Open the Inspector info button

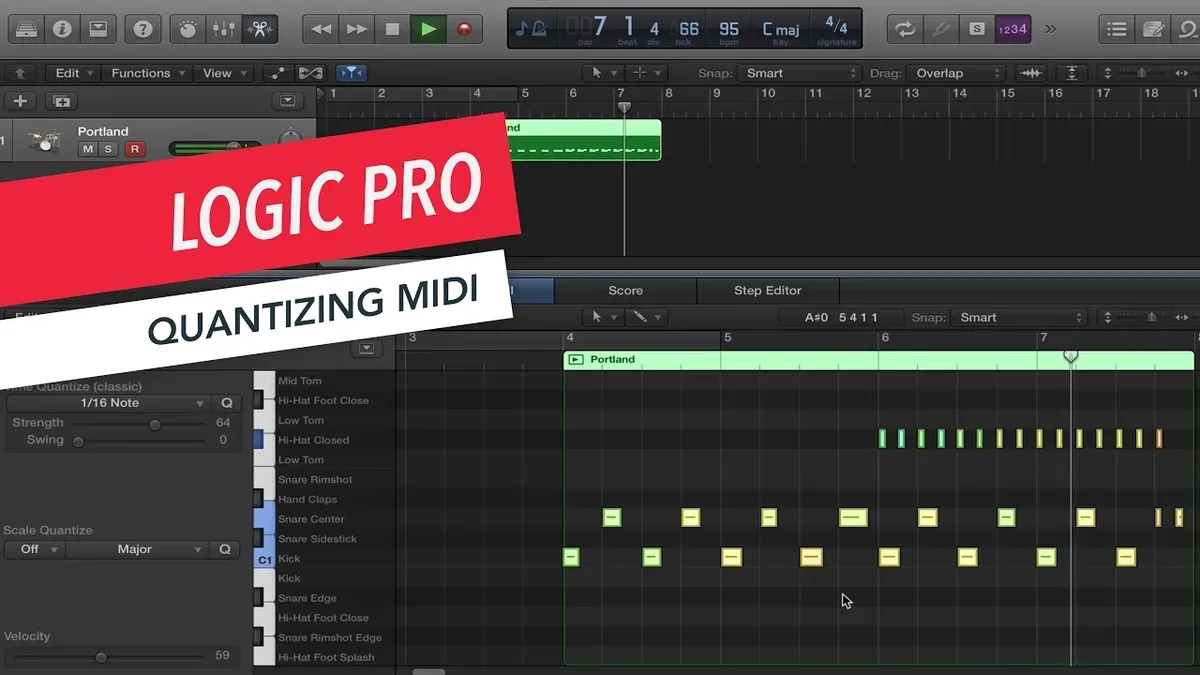62,29
